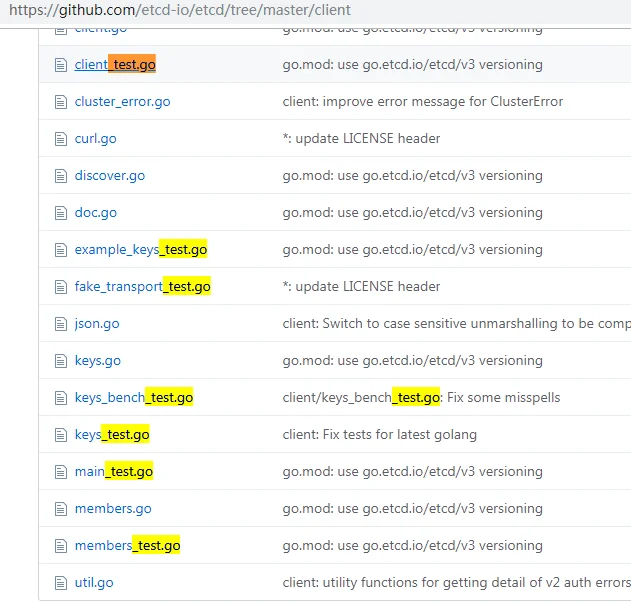Open the keys_test.go file

(111, 435)
